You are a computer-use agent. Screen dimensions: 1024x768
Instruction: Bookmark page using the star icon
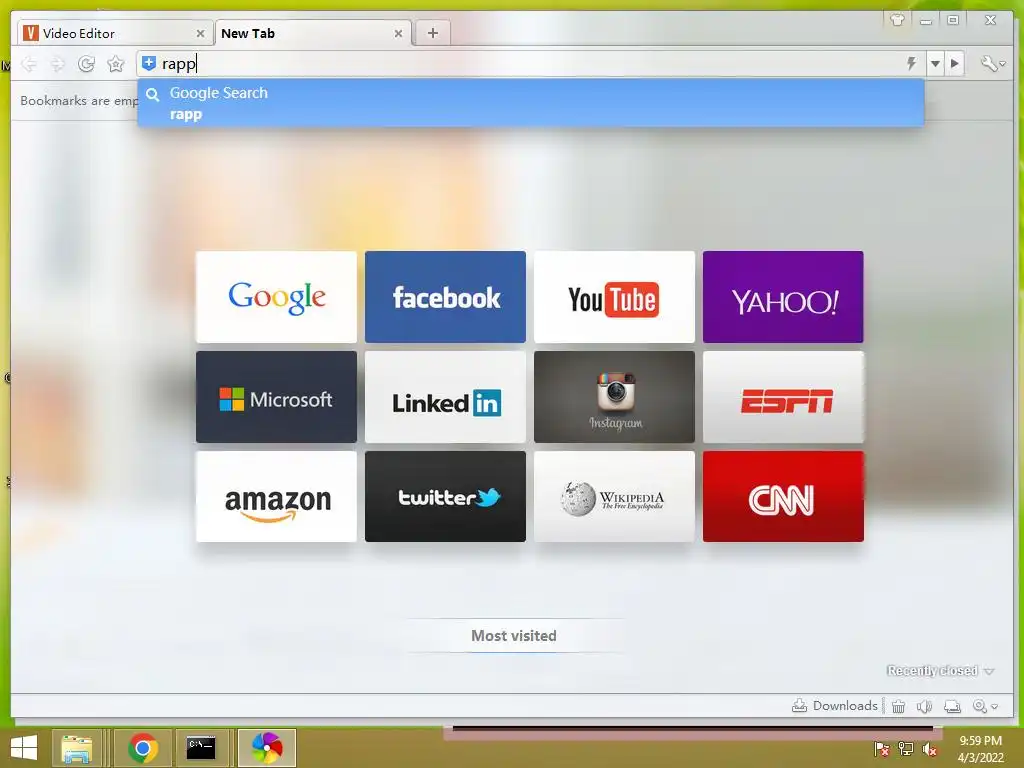coord(116,63)
